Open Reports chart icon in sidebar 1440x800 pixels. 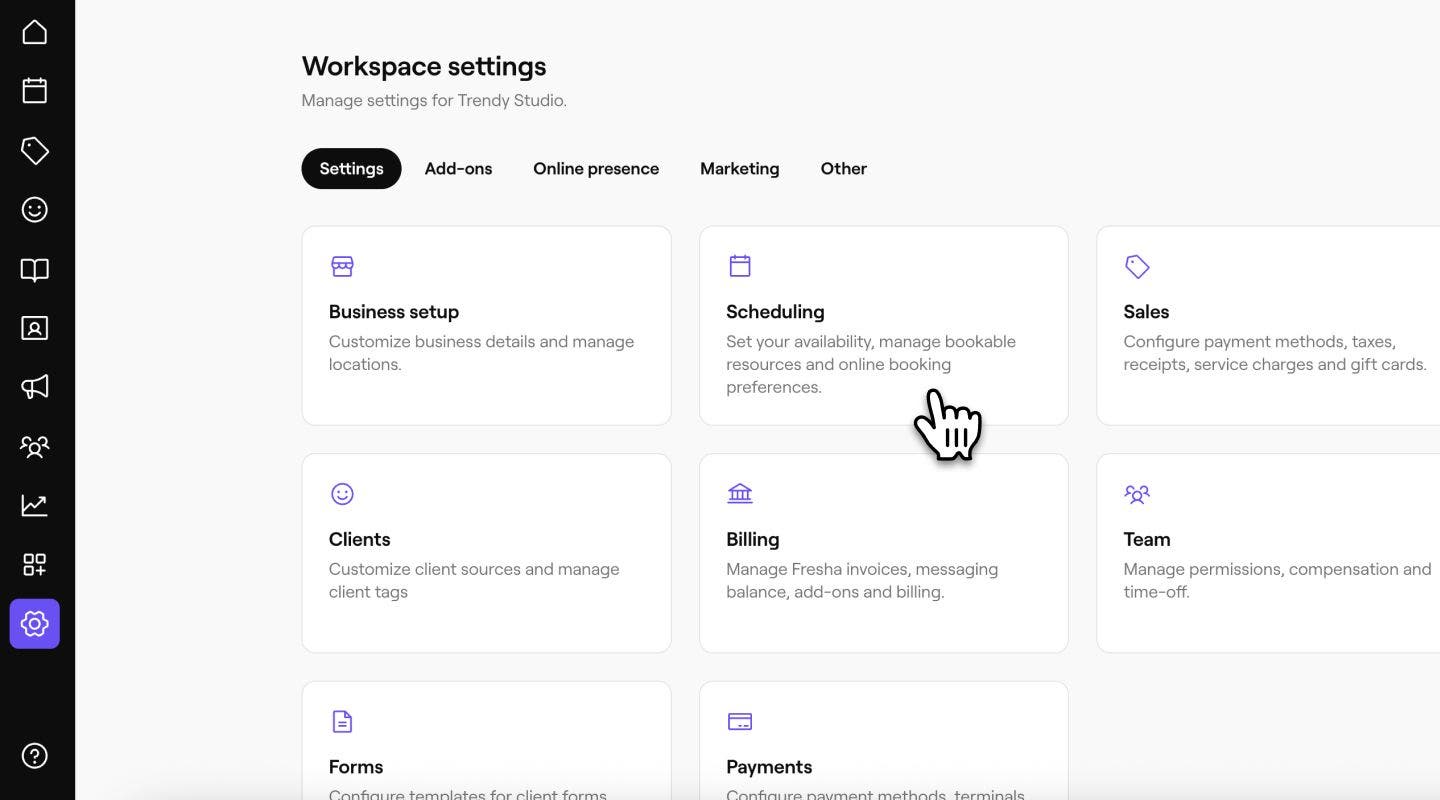tap(35, 505)
